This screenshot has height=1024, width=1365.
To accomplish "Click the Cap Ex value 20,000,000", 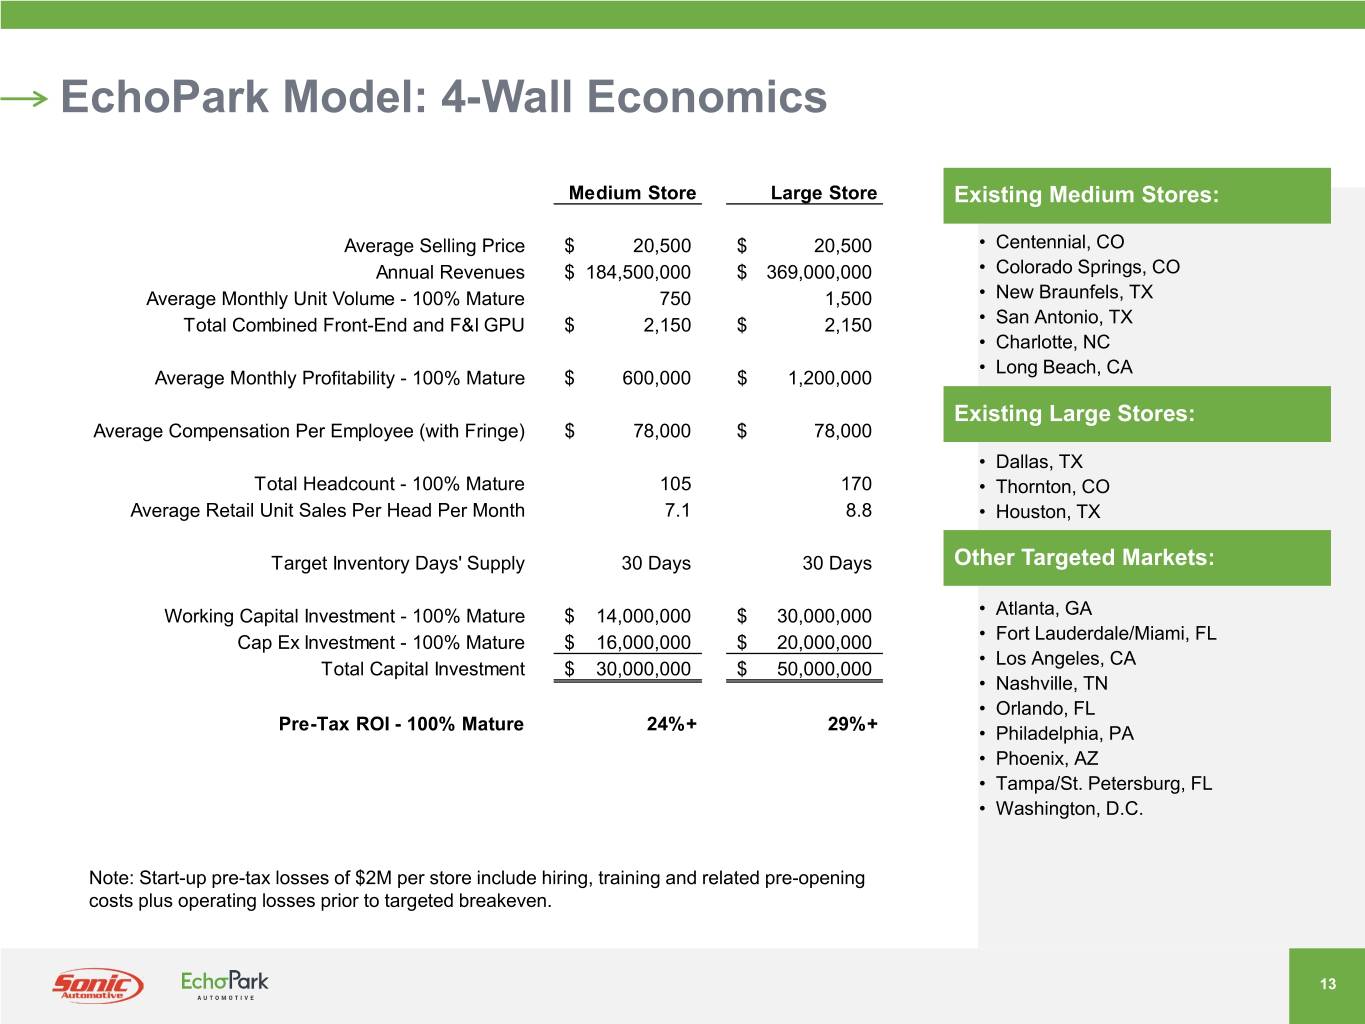I will click(x=824, y=643).
